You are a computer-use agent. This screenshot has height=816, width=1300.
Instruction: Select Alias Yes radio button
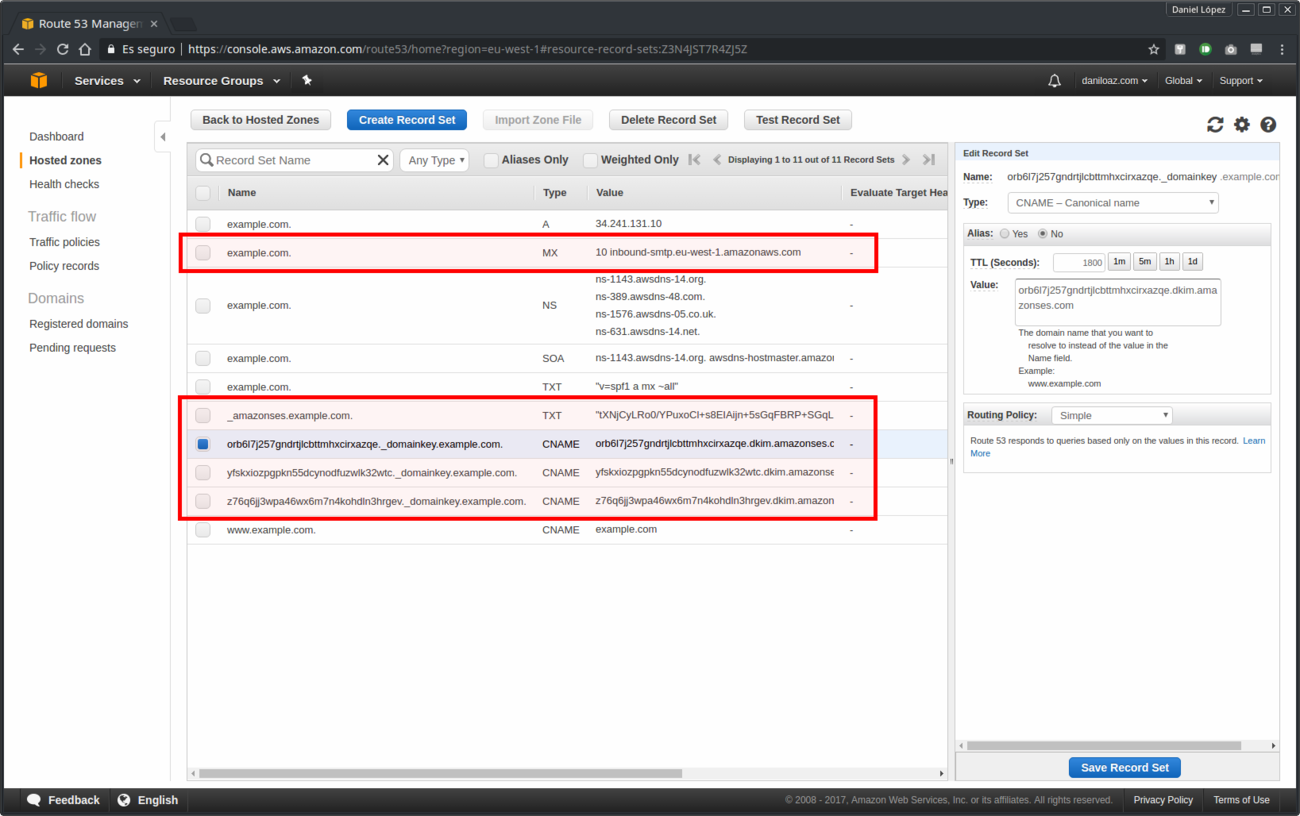click(x=1005, y=234)
